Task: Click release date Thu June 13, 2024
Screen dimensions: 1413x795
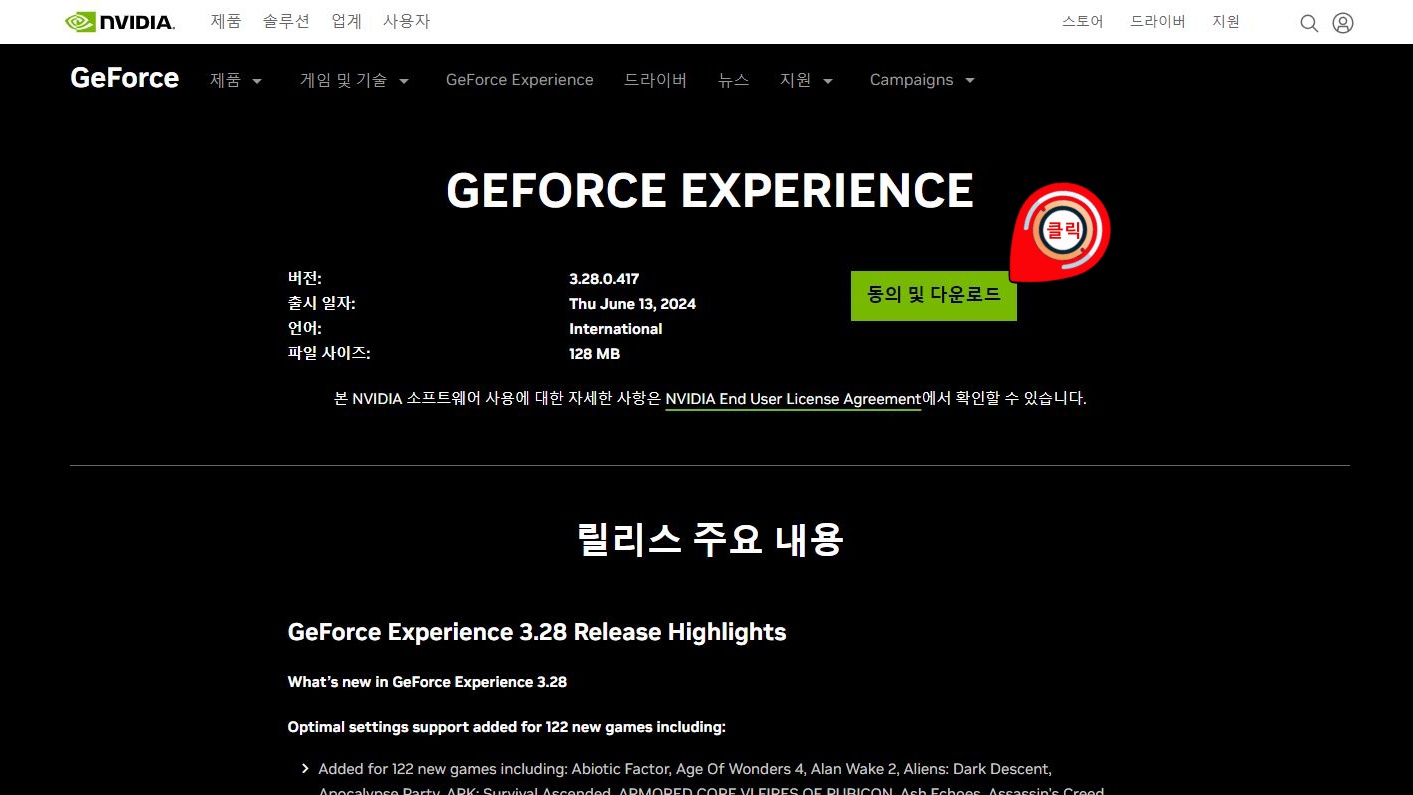Action: tap(632, 304)
